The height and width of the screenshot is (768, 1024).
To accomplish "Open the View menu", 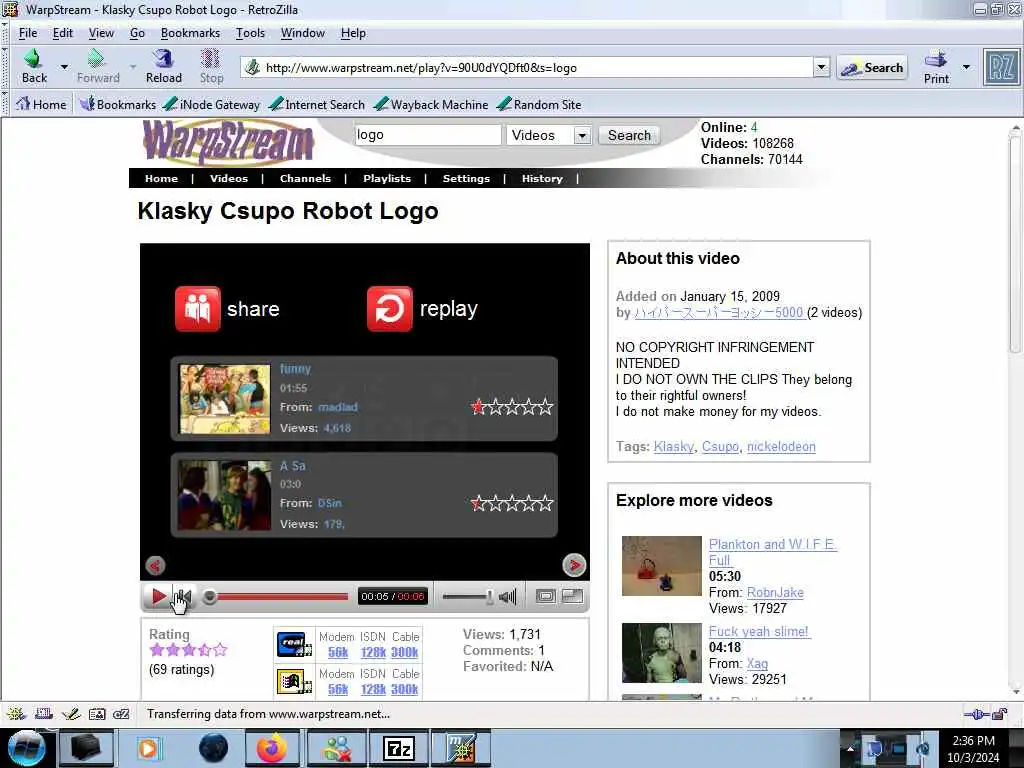I will [101, 33].
